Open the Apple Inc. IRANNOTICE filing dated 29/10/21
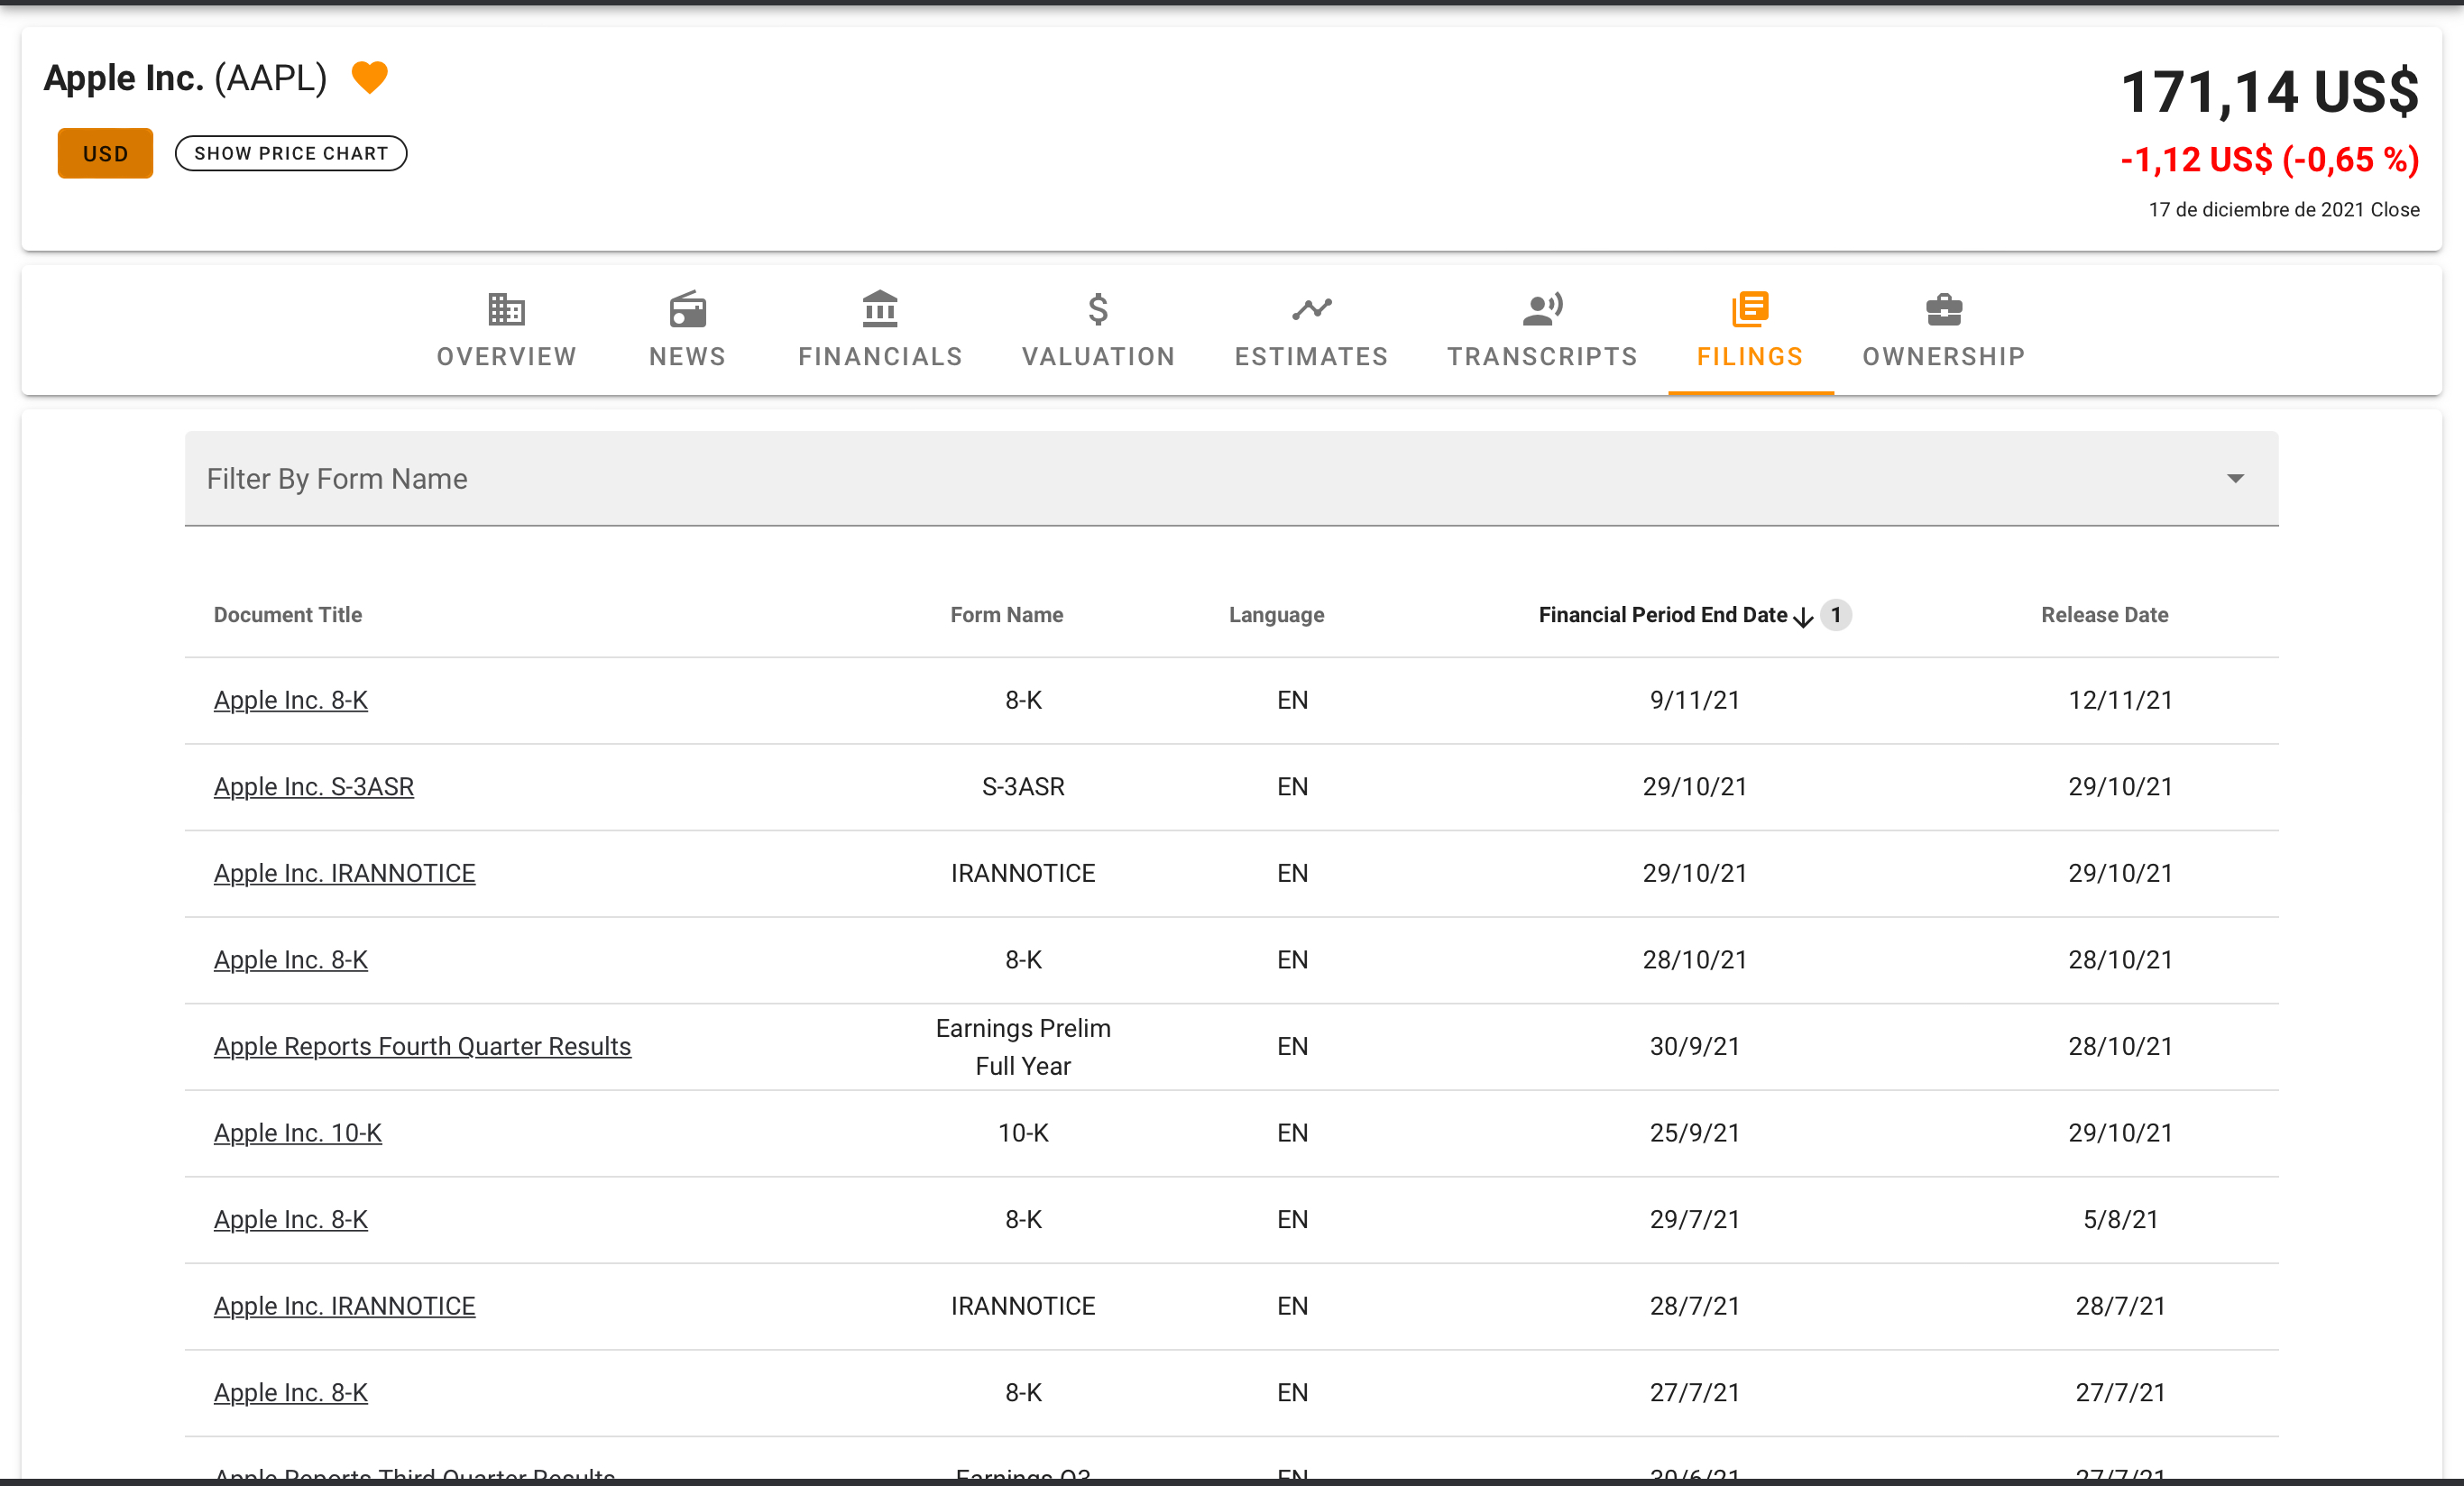This screenshot has height=1486, width=2464. pyautogui.click(x=344, y=874)
